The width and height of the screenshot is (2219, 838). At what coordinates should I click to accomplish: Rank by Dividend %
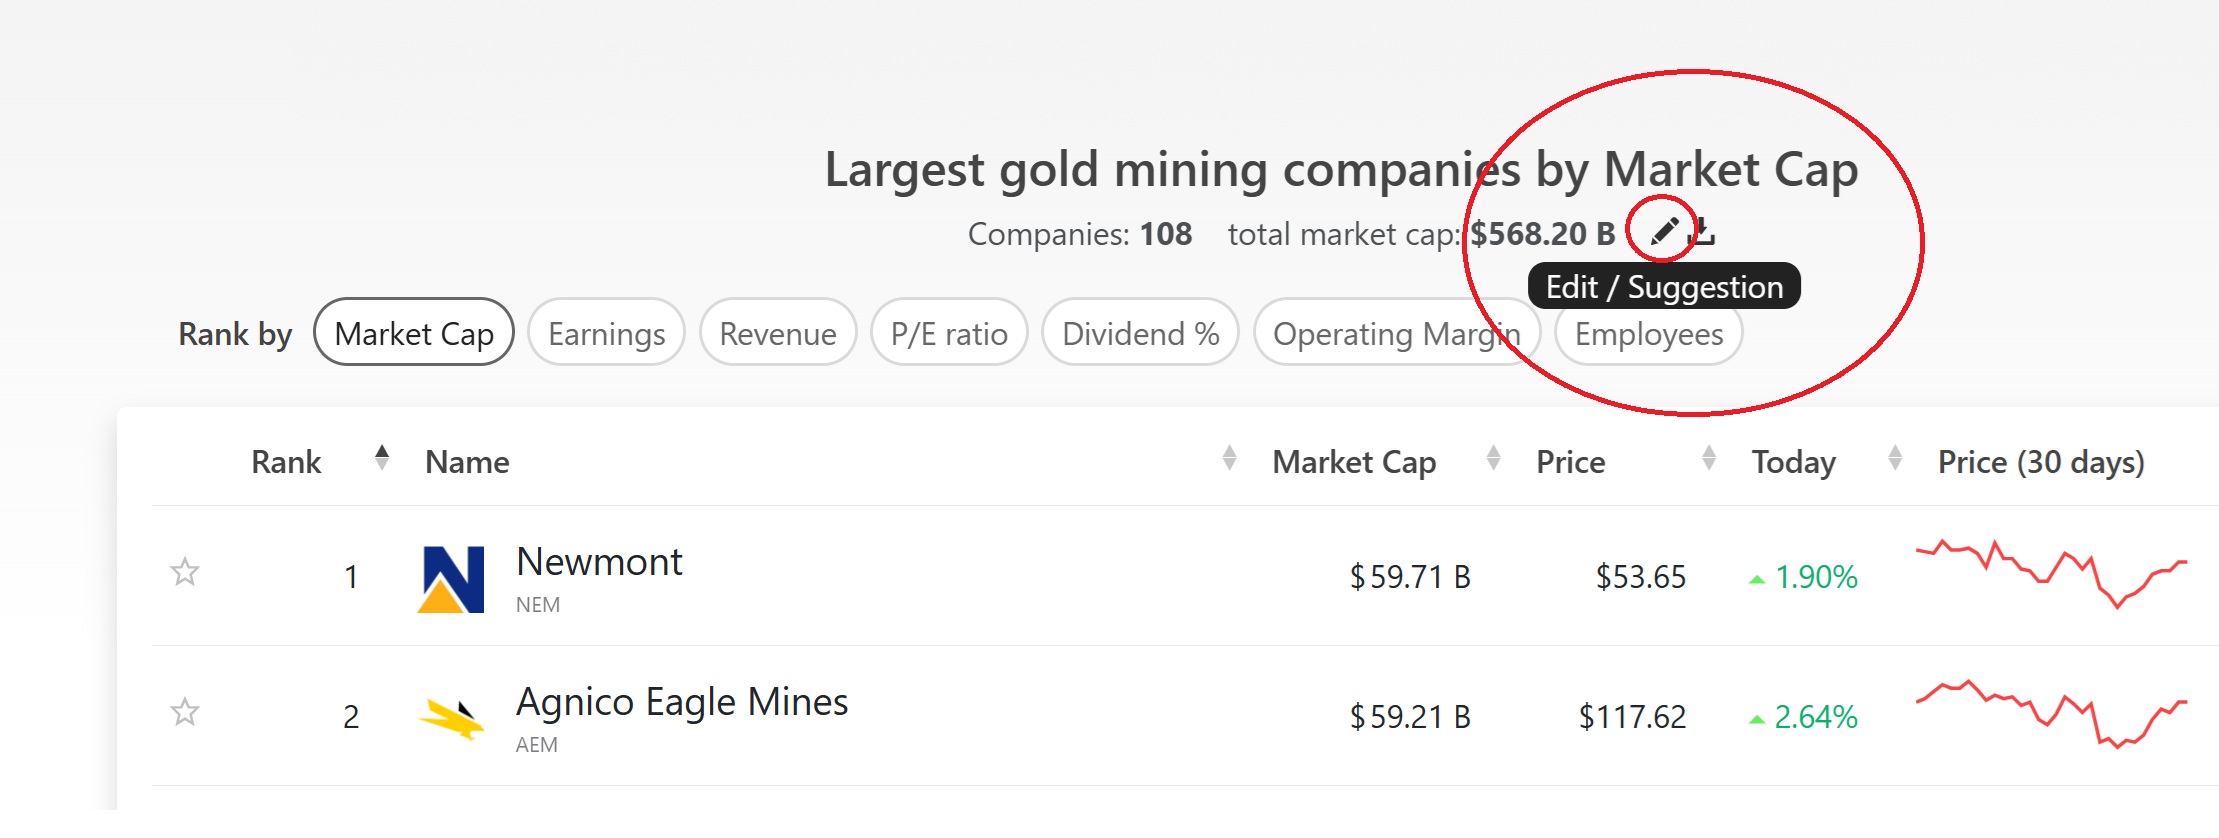point(1140,333)
